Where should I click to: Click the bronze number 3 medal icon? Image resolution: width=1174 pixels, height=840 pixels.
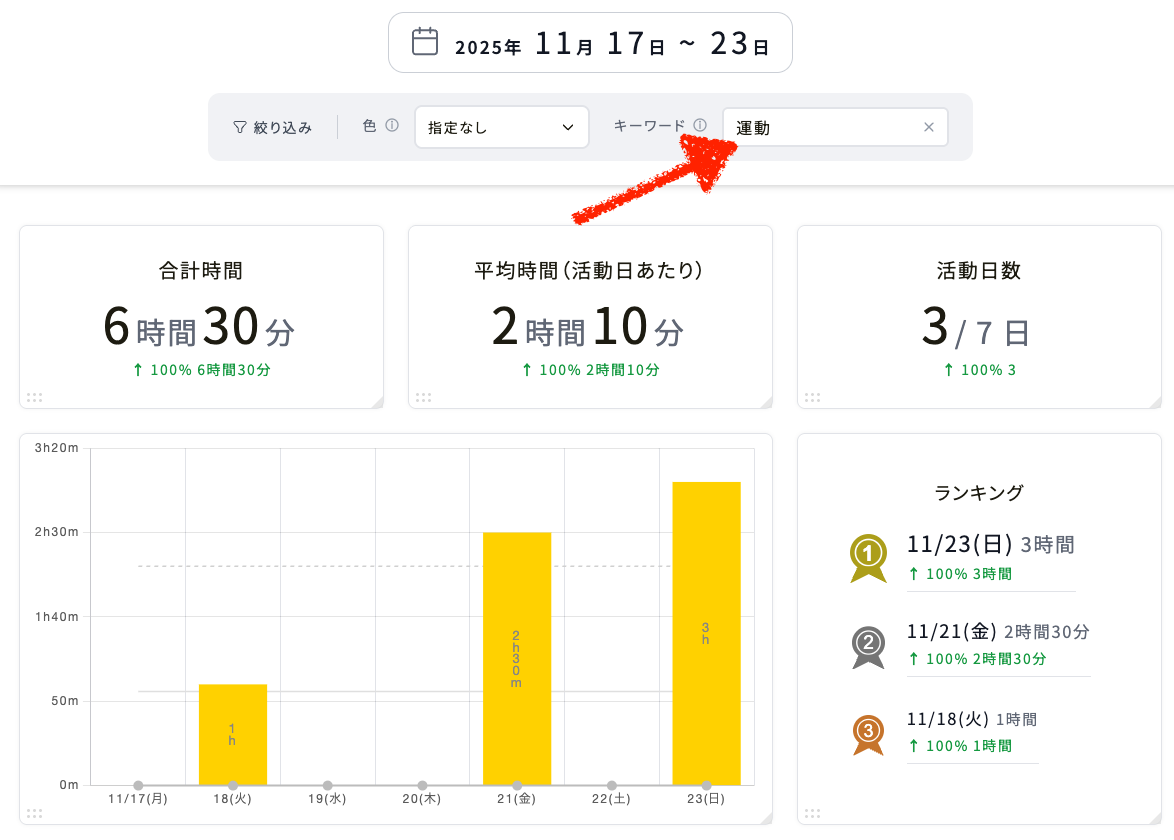coord(869,734)
